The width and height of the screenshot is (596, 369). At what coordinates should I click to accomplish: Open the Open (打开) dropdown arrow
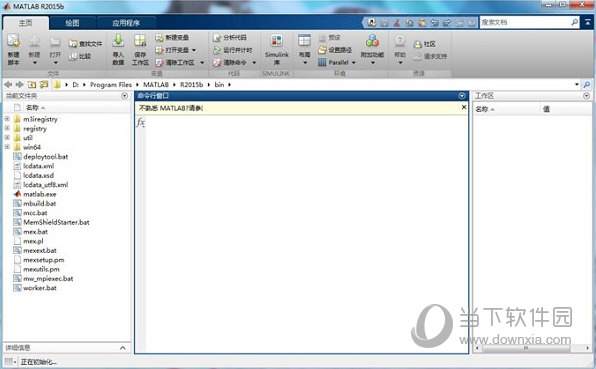click(x=55, y=63)
